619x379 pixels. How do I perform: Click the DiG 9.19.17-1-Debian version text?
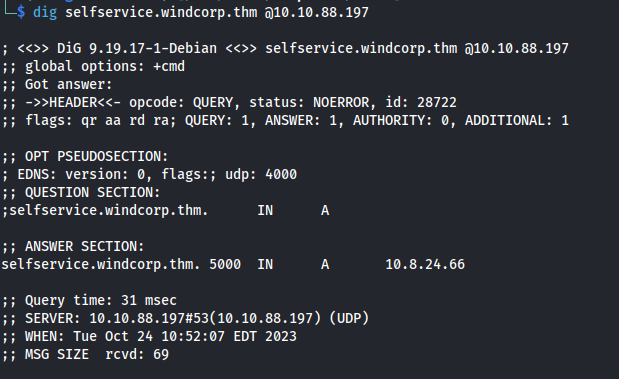tap(137, 49)
